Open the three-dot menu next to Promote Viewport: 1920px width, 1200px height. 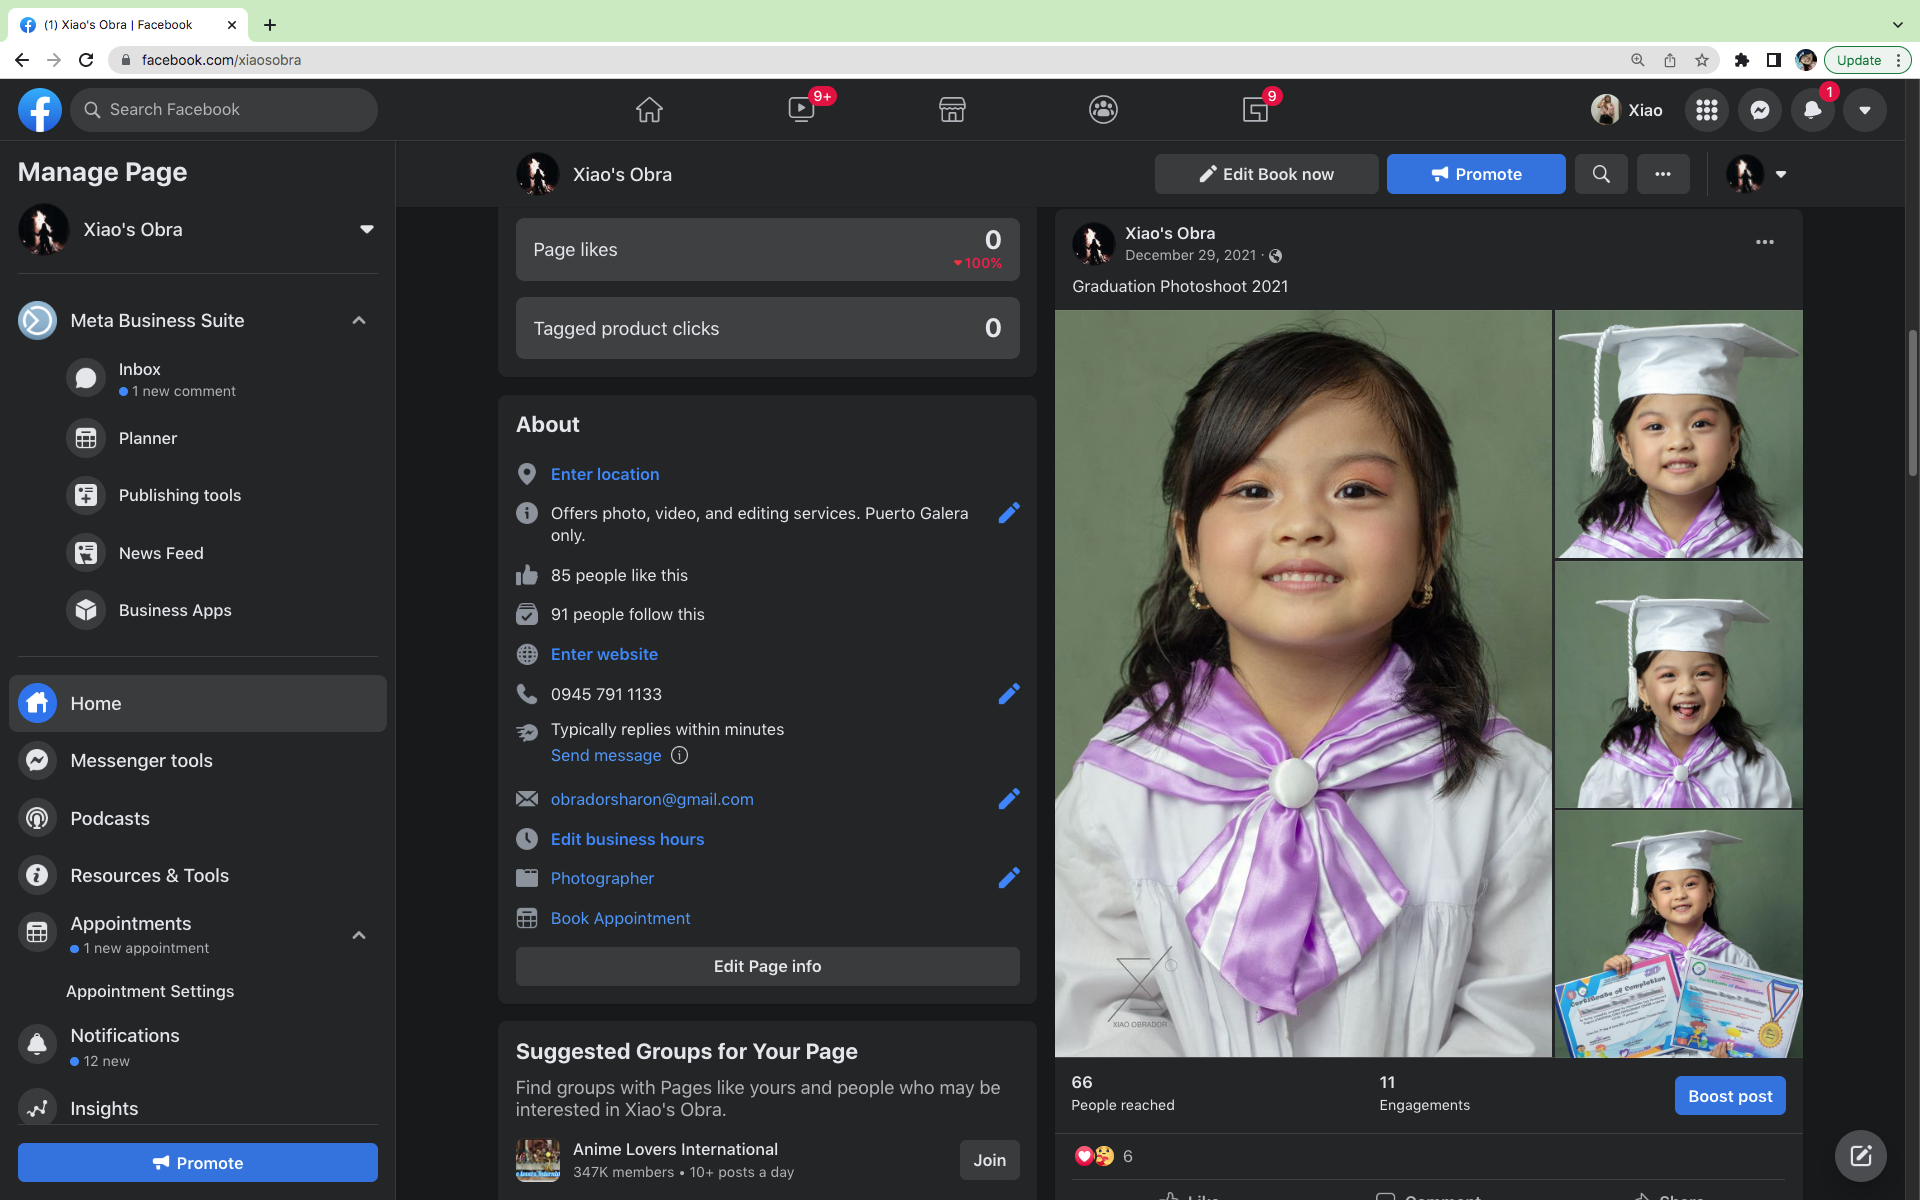[1663, 174]
